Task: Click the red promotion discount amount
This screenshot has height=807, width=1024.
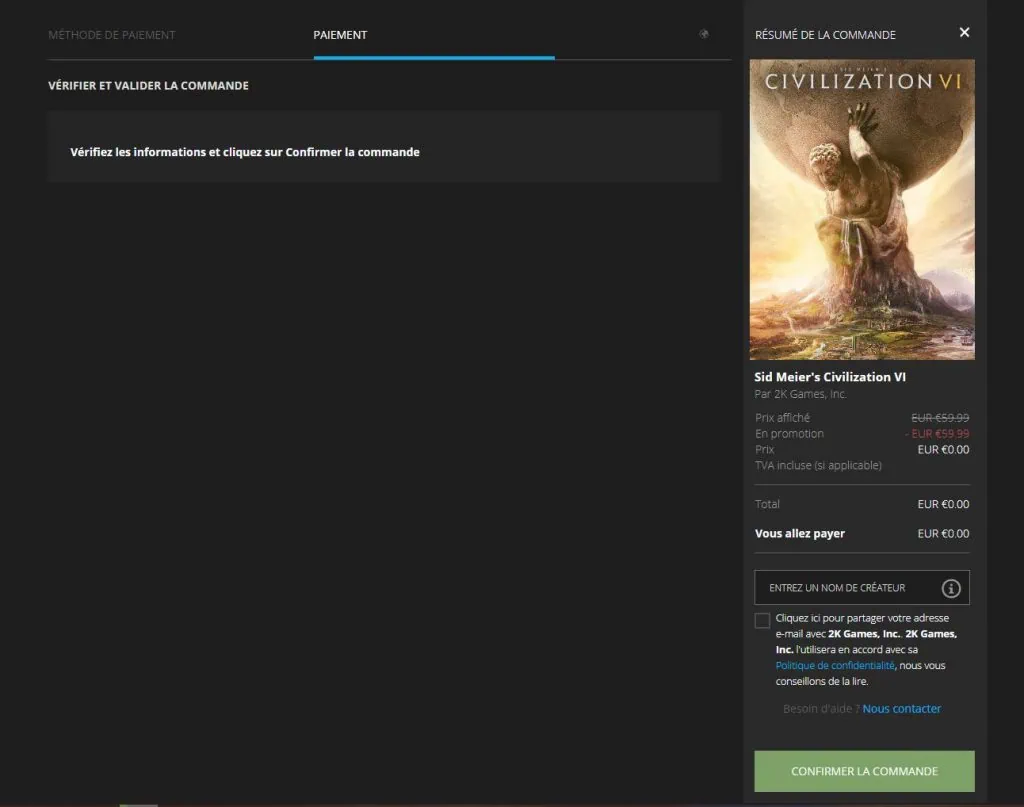Action: tap(936, 434)
